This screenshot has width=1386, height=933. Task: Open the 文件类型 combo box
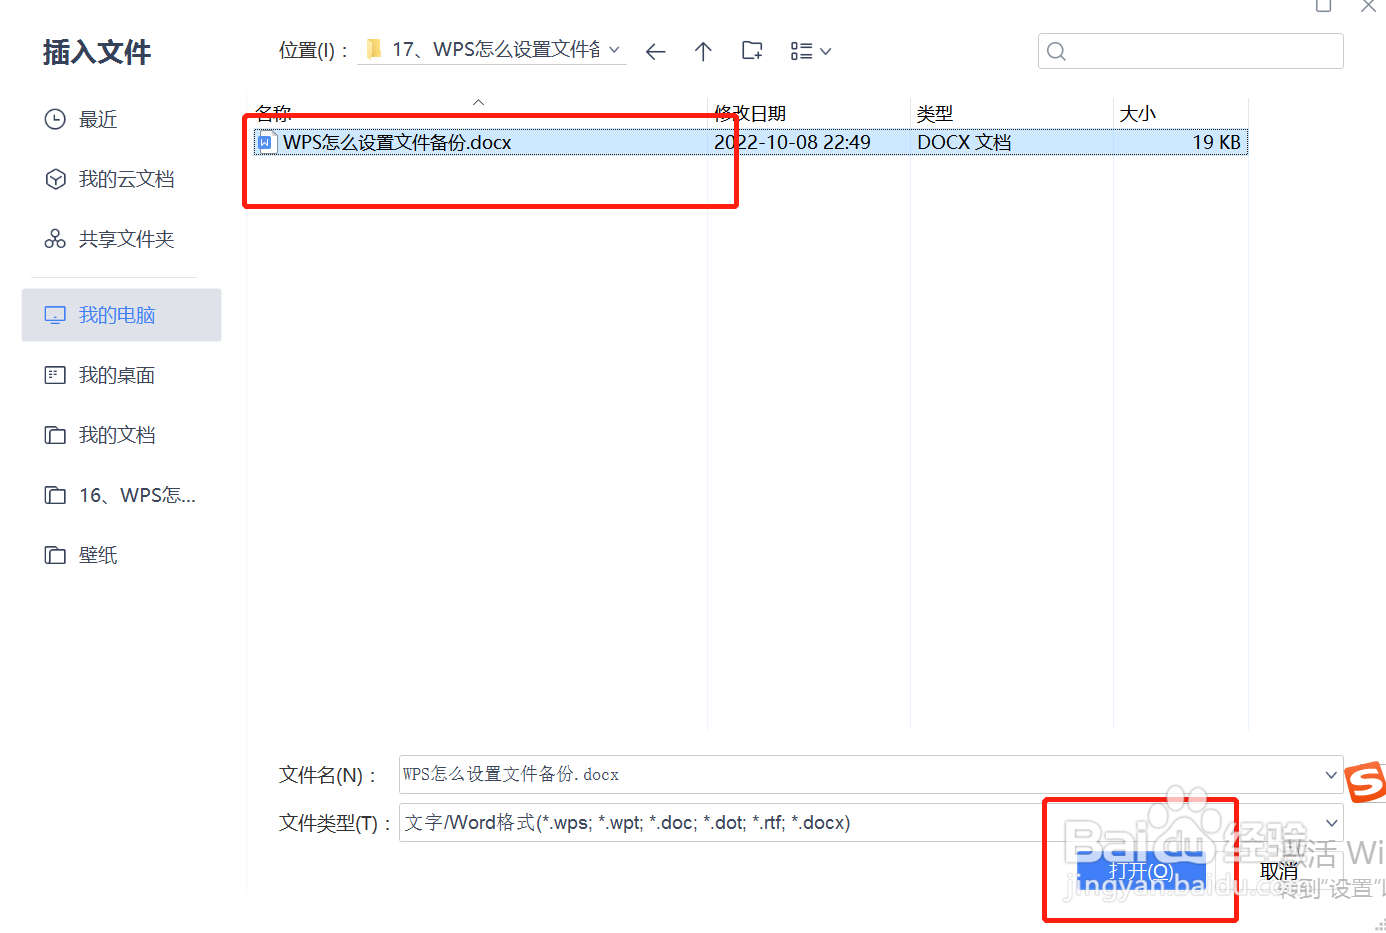(870, 822)
